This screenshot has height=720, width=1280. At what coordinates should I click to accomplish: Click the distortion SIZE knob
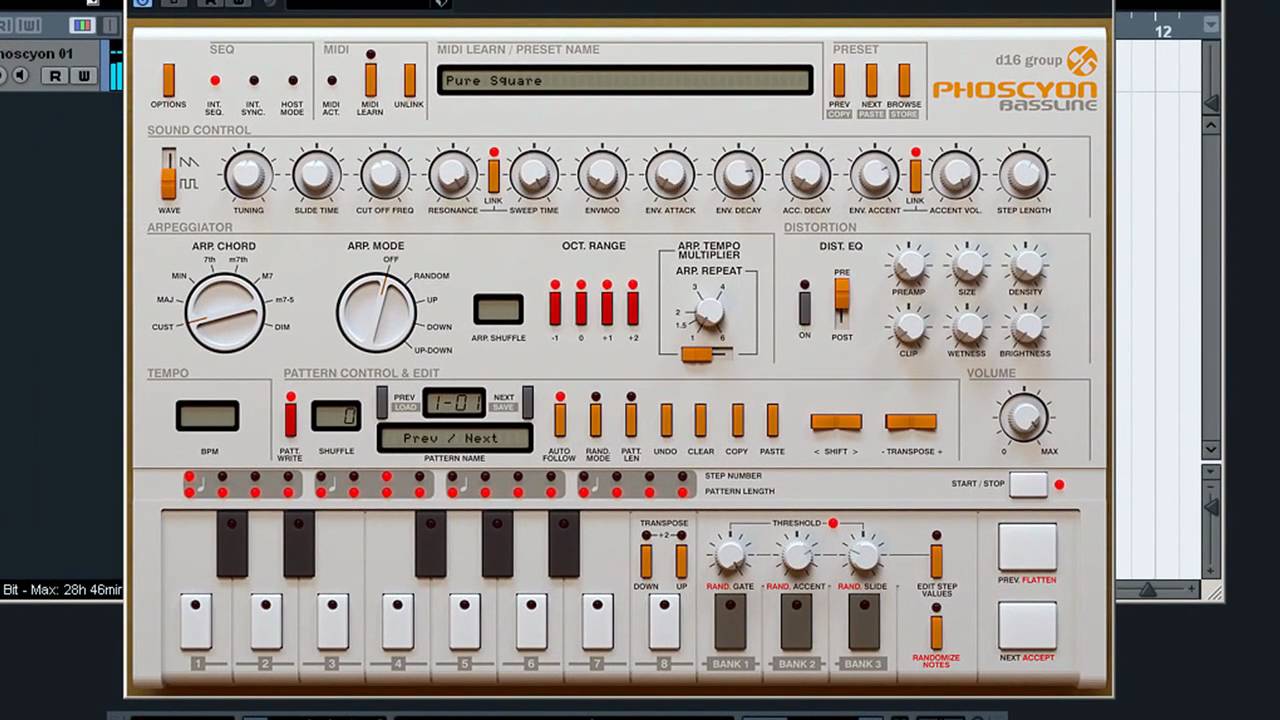[x=967, y=265]
